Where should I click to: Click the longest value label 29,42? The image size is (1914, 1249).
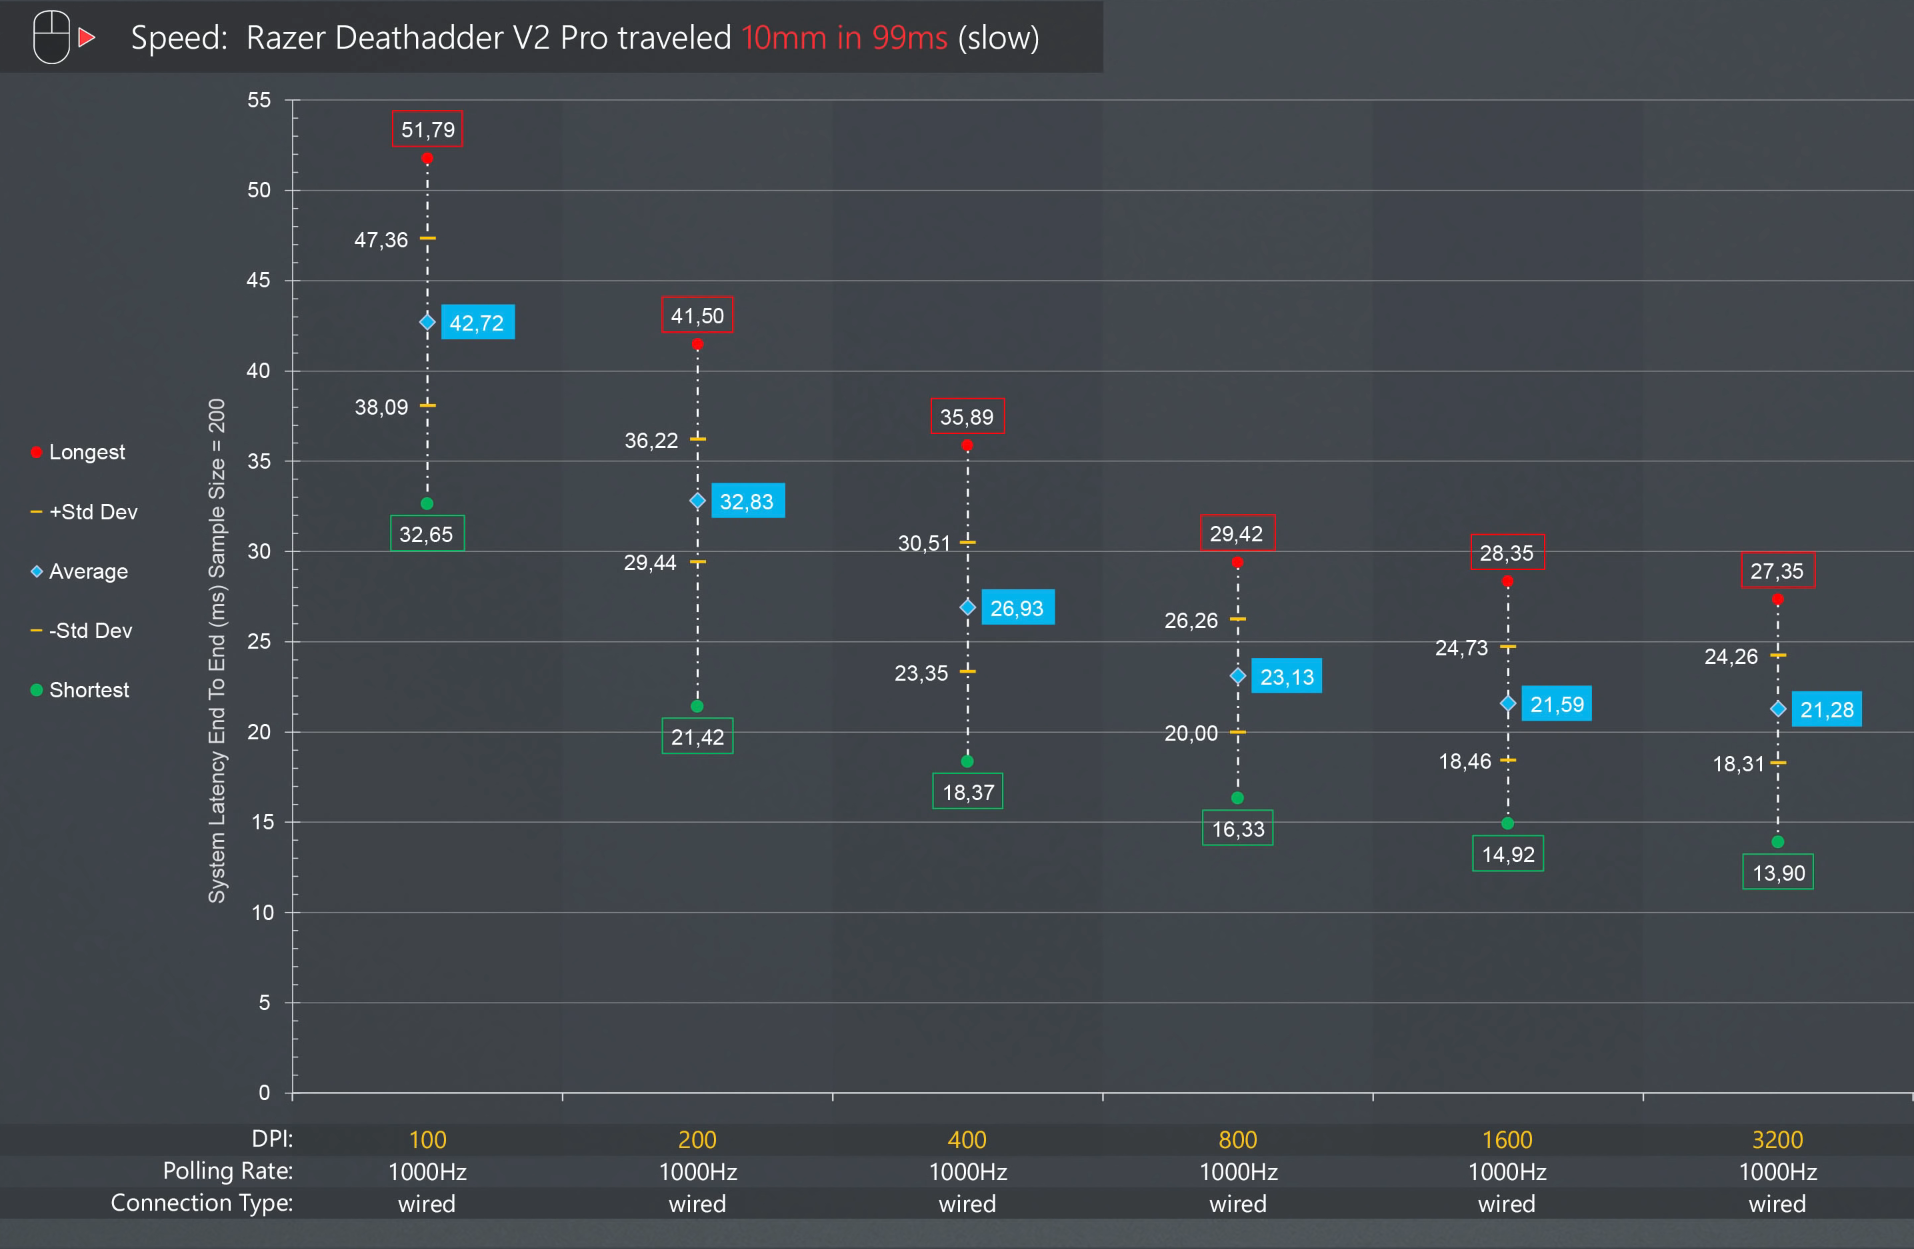click(1237, 533)
